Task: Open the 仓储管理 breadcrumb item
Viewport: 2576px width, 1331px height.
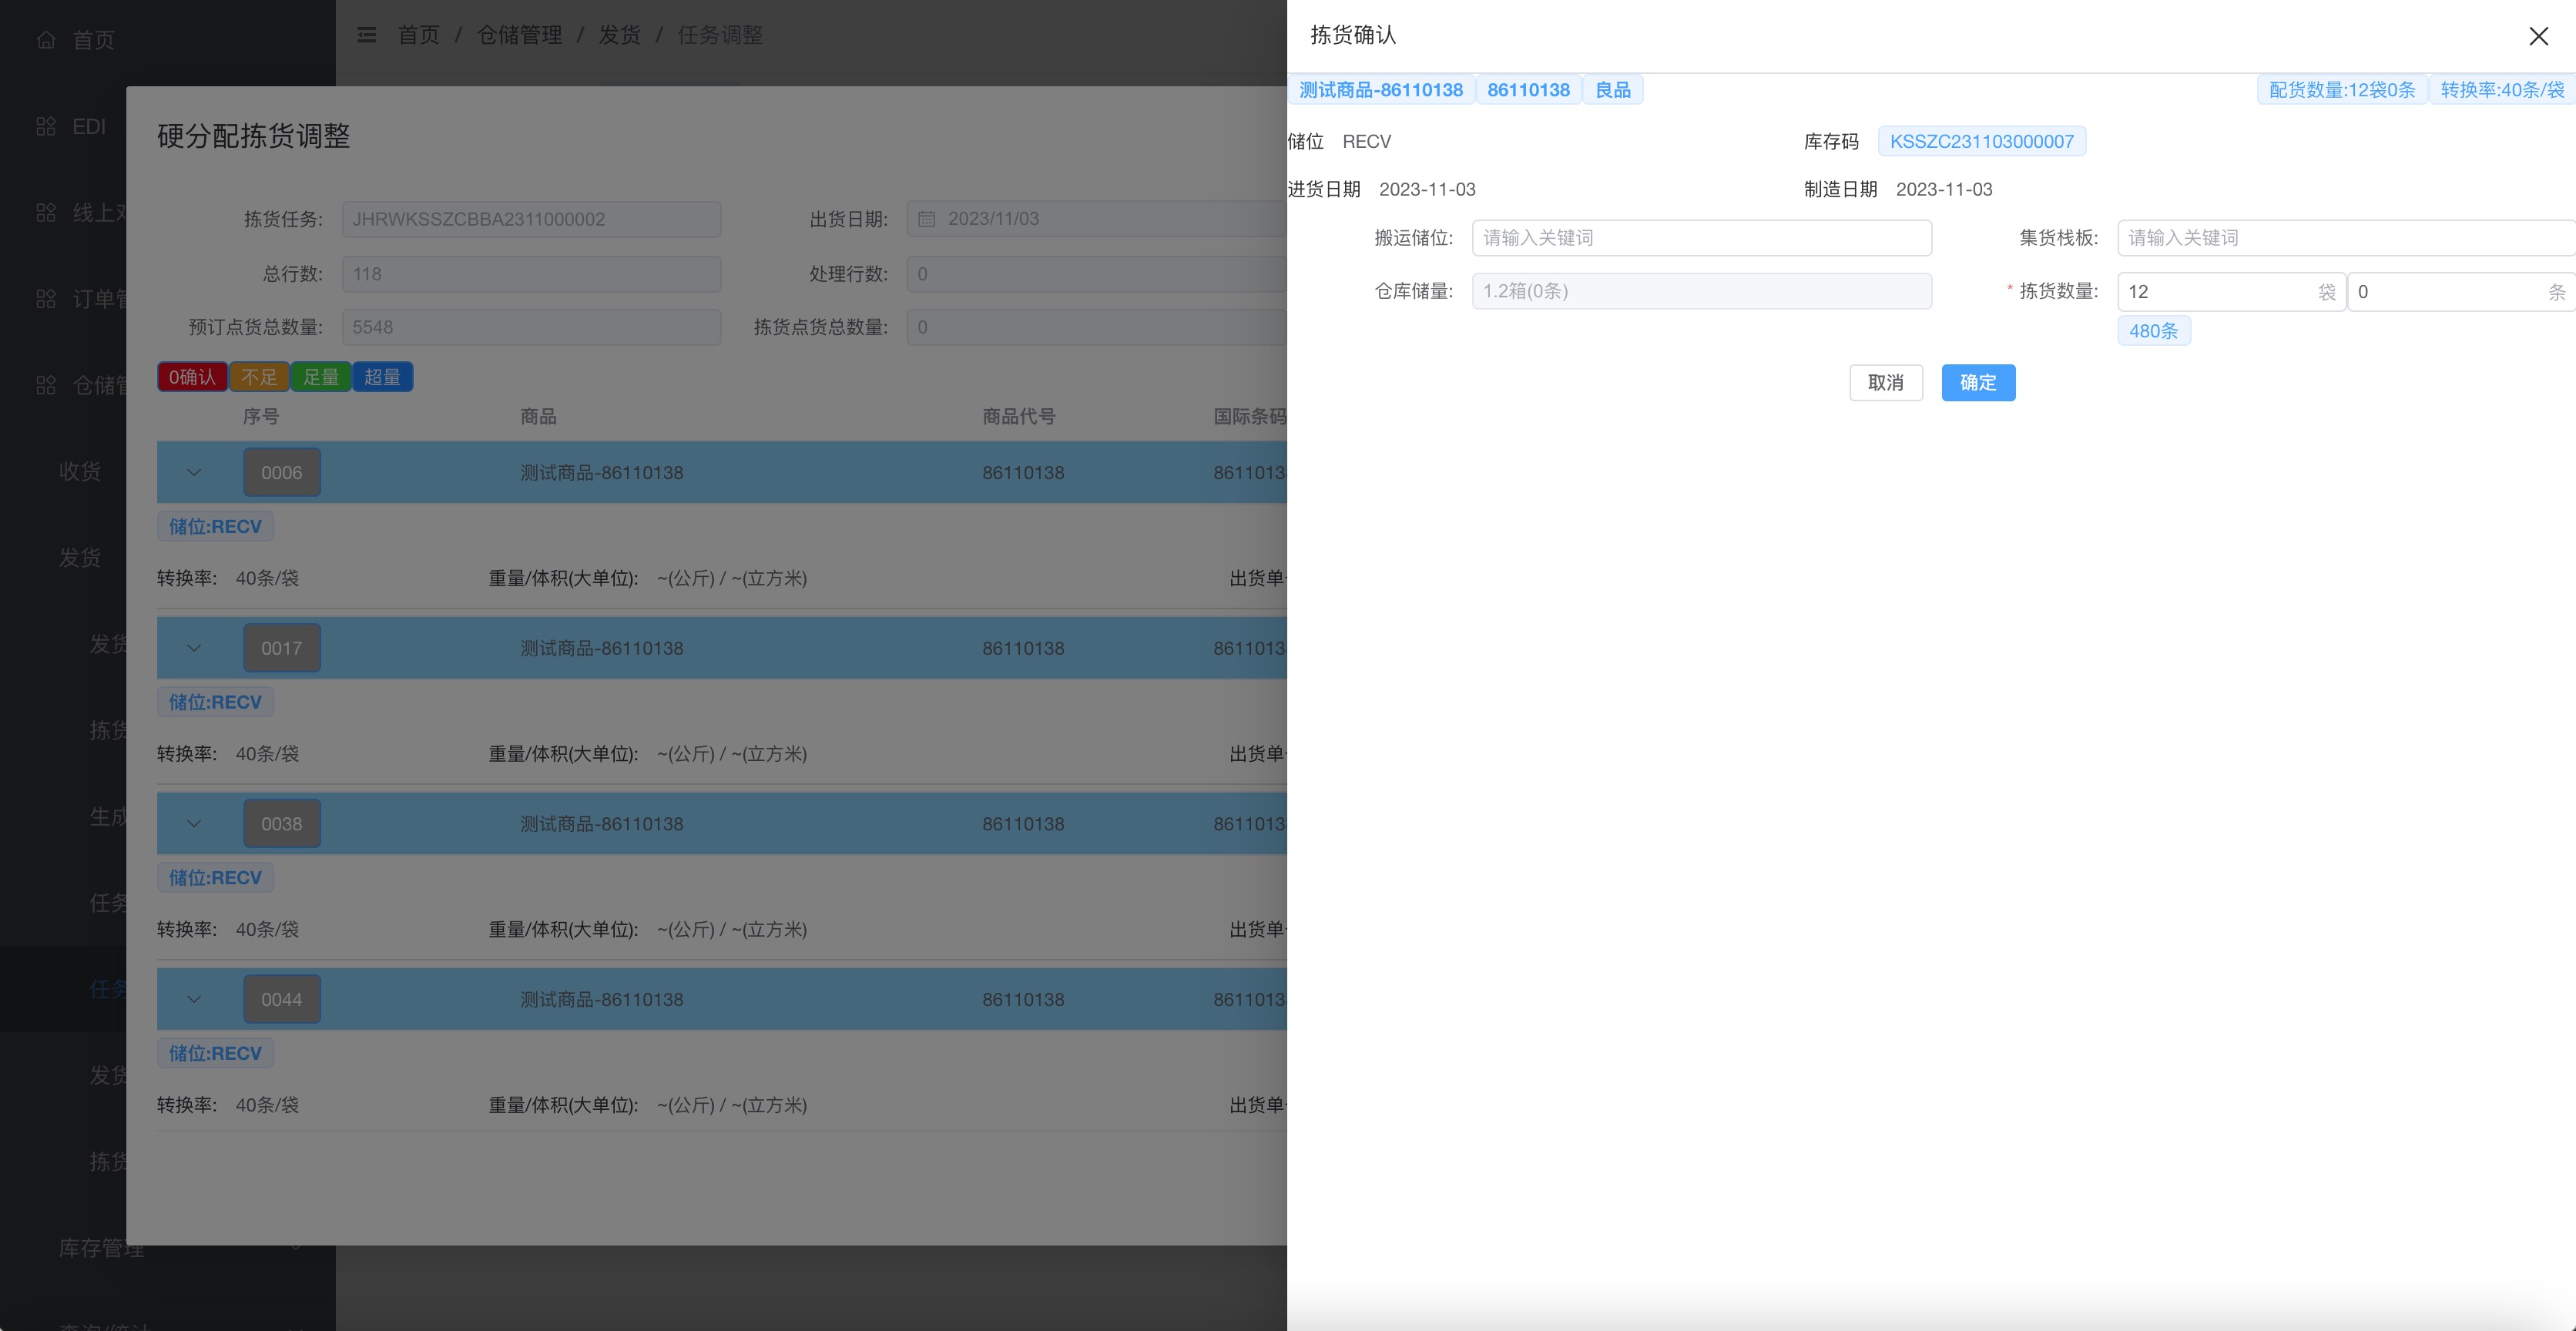Action: coord(519,35)
